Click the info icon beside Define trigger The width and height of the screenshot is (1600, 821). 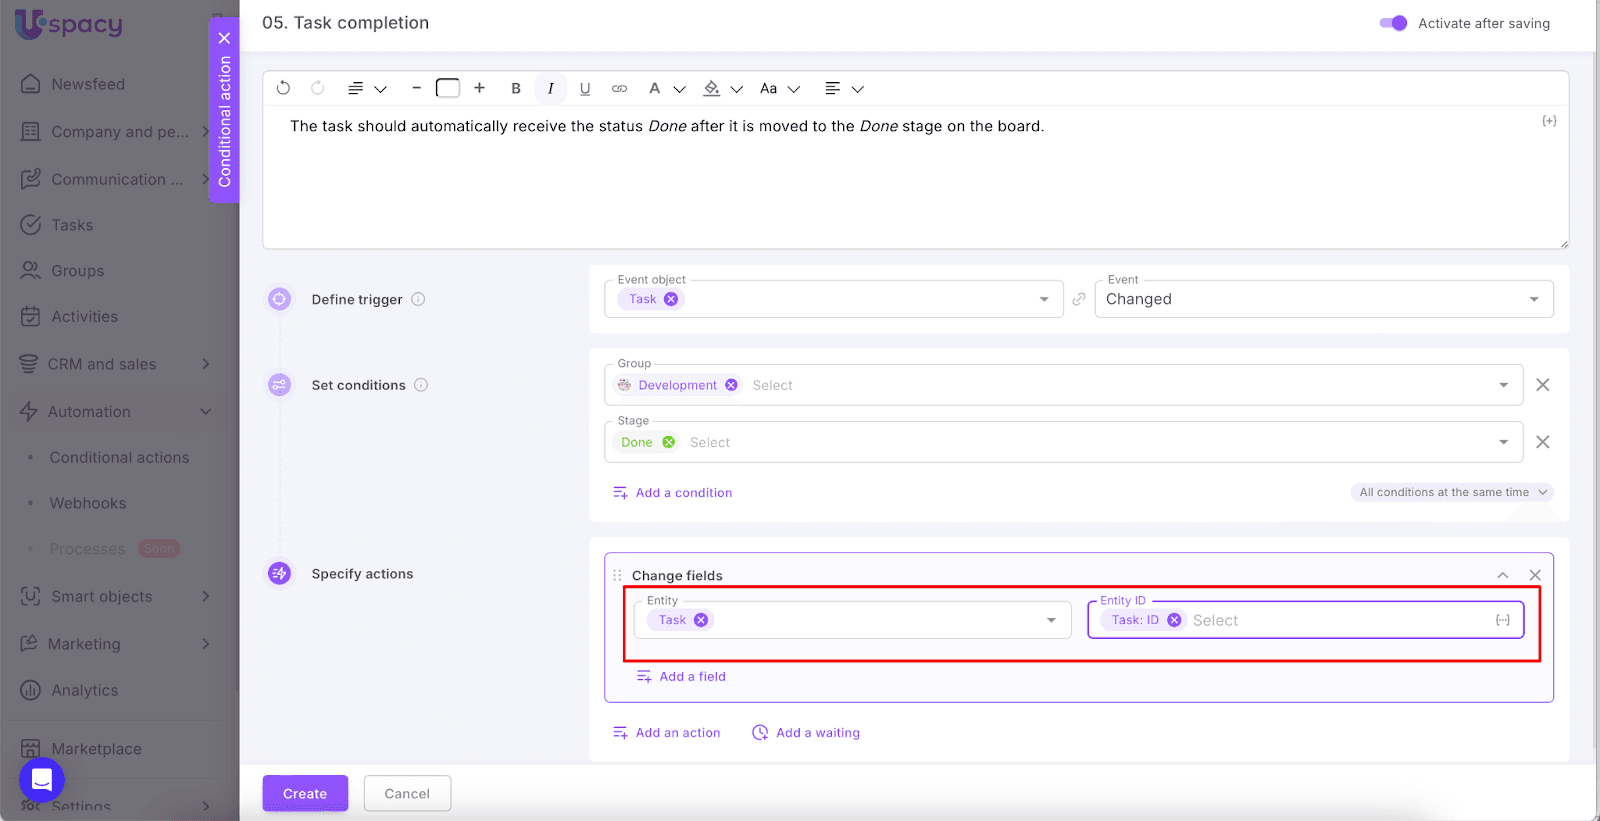point(419,299)
